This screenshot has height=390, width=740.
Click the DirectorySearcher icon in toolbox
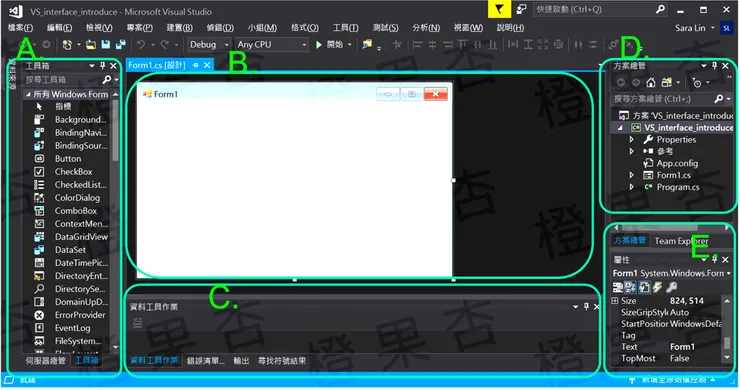pos(39,288)
